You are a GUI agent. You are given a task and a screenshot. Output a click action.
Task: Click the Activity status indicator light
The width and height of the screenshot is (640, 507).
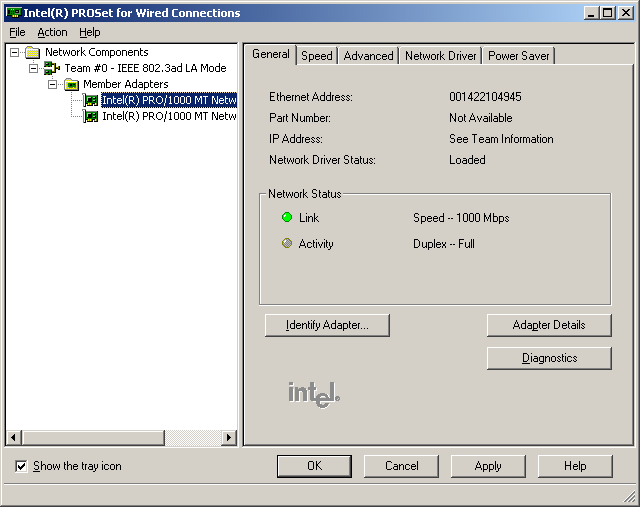coord(287,244)
